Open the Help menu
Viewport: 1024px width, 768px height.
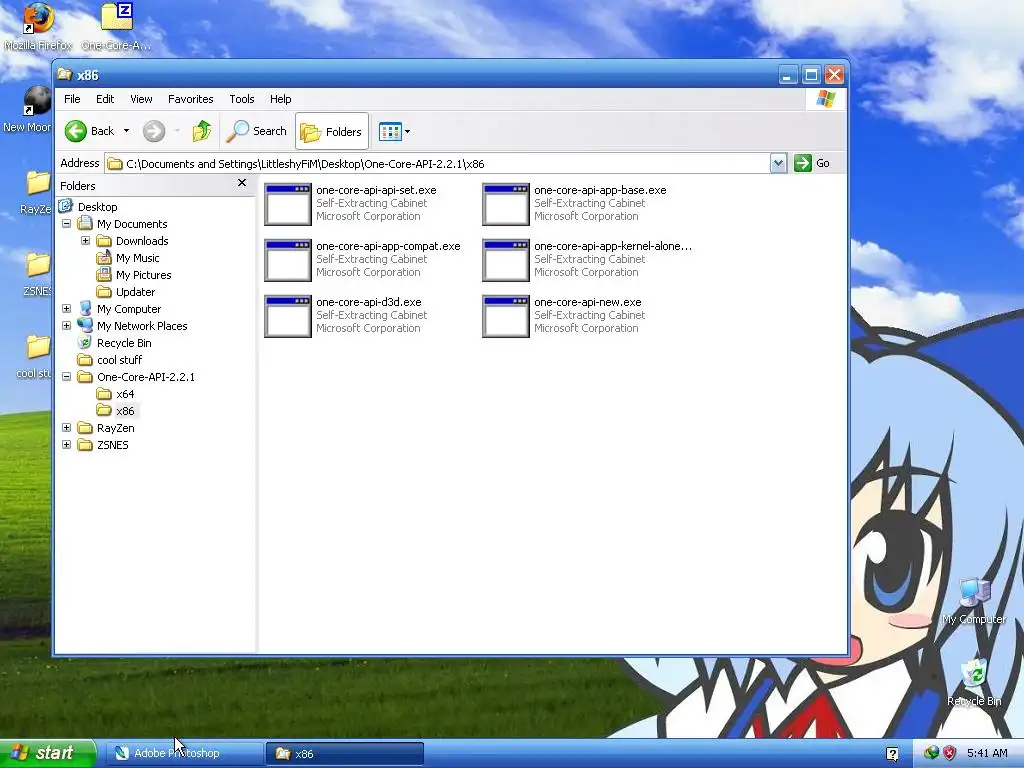click(x=281, y=99)
